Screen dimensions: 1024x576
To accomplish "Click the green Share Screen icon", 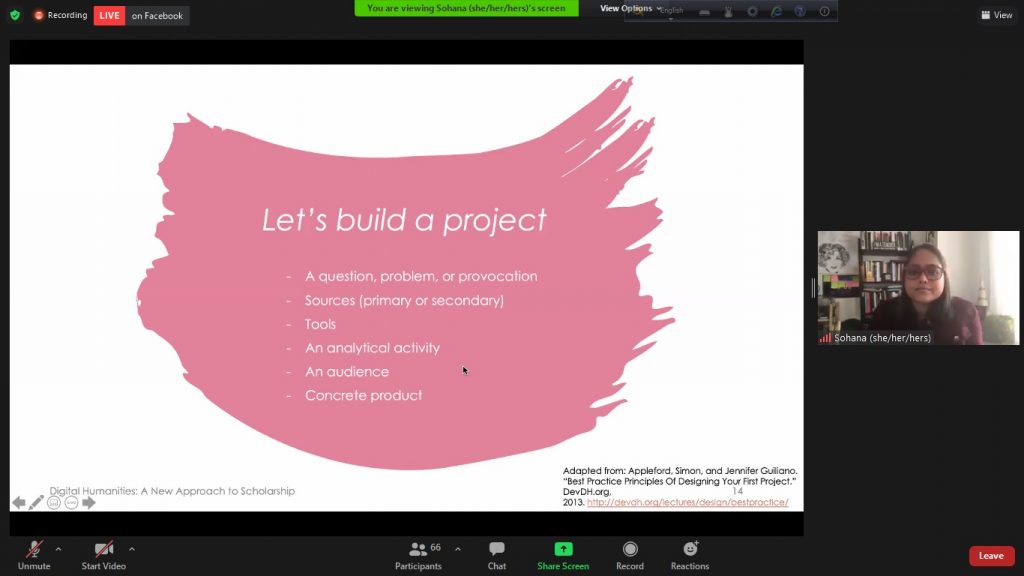I will [x=563, y=549].
